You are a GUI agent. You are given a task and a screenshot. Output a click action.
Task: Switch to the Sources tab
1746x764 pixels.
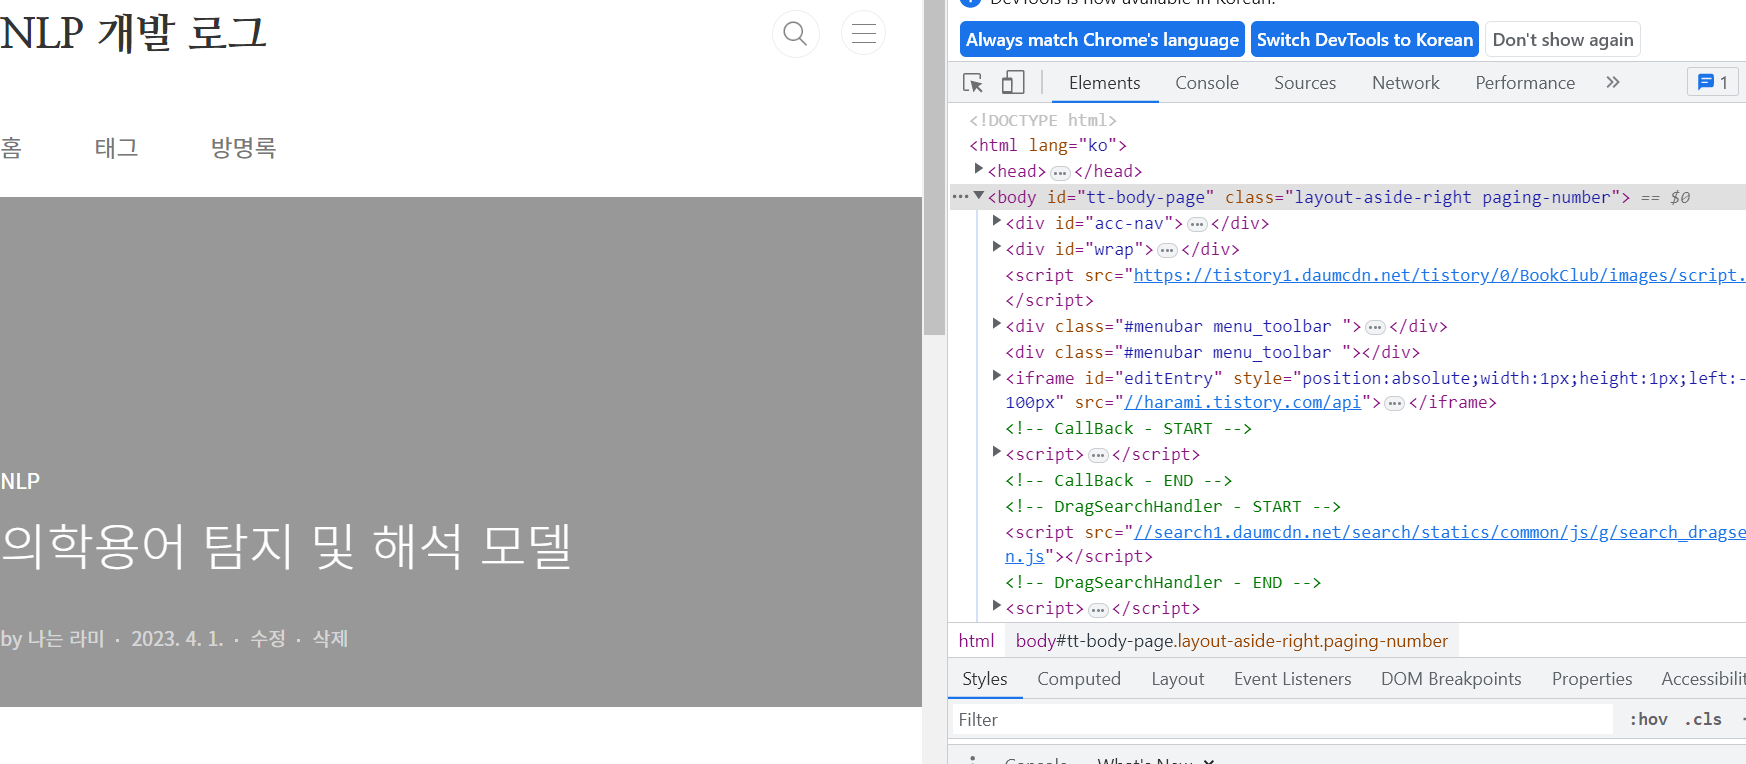click(x=1305, y=83)
